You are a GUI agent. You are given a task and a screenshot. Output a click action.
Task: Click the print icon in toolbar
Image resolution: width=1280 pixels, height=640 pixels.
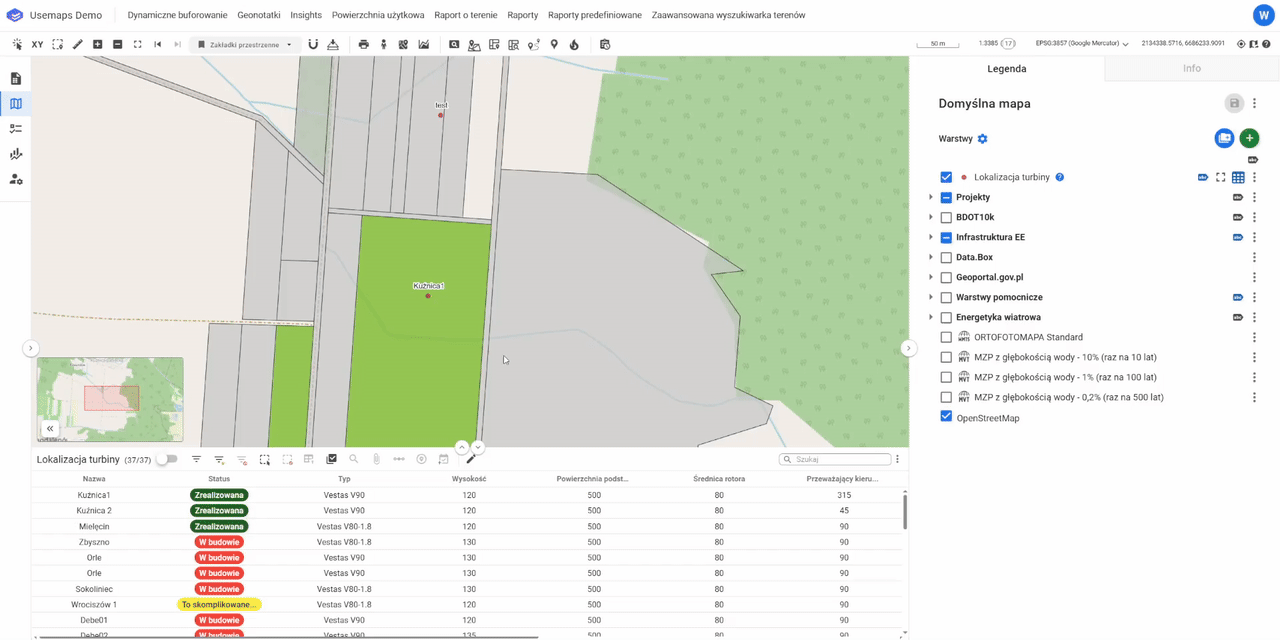pyautogui.click(x=363, y=45)
